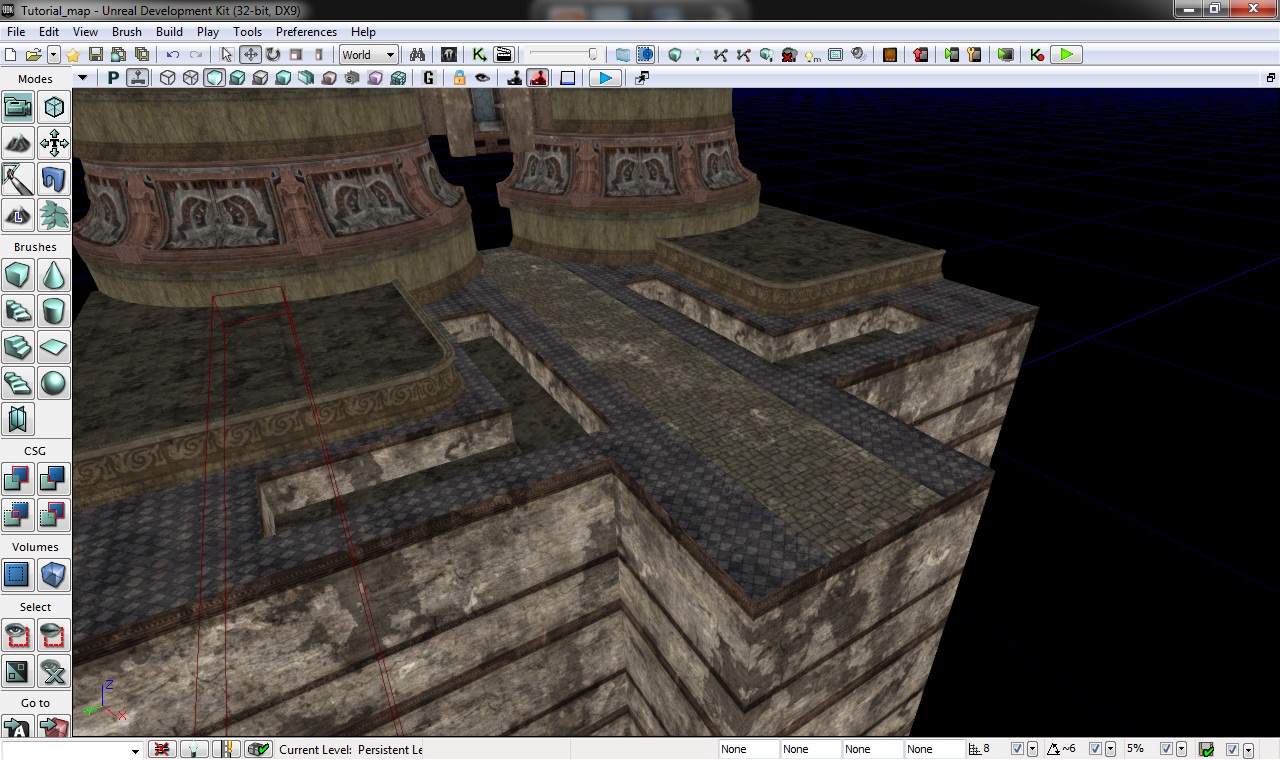Activate Geometry mode in Modes panel
1280x760 pixels.
pyautogui.click(x=54, y=107)
